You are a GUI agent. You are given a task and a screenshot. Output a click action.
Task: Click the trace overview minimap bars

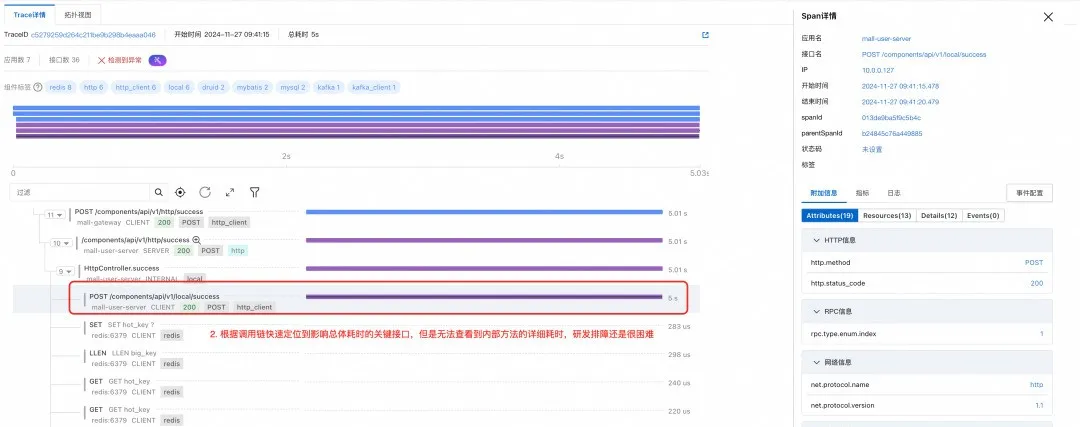pos(356,123)
